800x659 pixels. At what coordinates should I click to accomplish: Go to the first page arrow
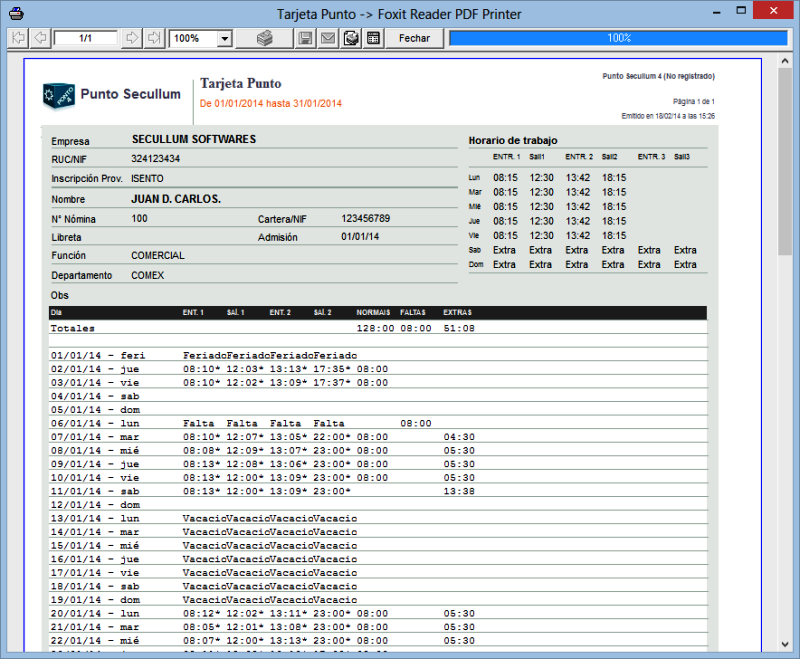click(x=17, y=38)
